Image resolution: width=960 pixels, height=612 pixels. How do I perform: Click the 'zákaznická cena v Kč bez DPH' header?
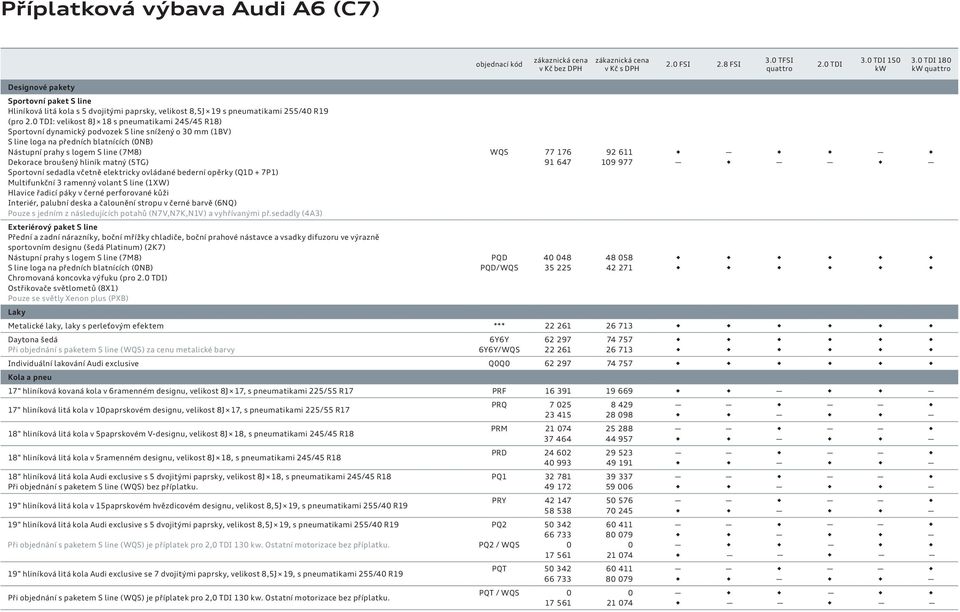pyautogui.click(x=560, y=64)
